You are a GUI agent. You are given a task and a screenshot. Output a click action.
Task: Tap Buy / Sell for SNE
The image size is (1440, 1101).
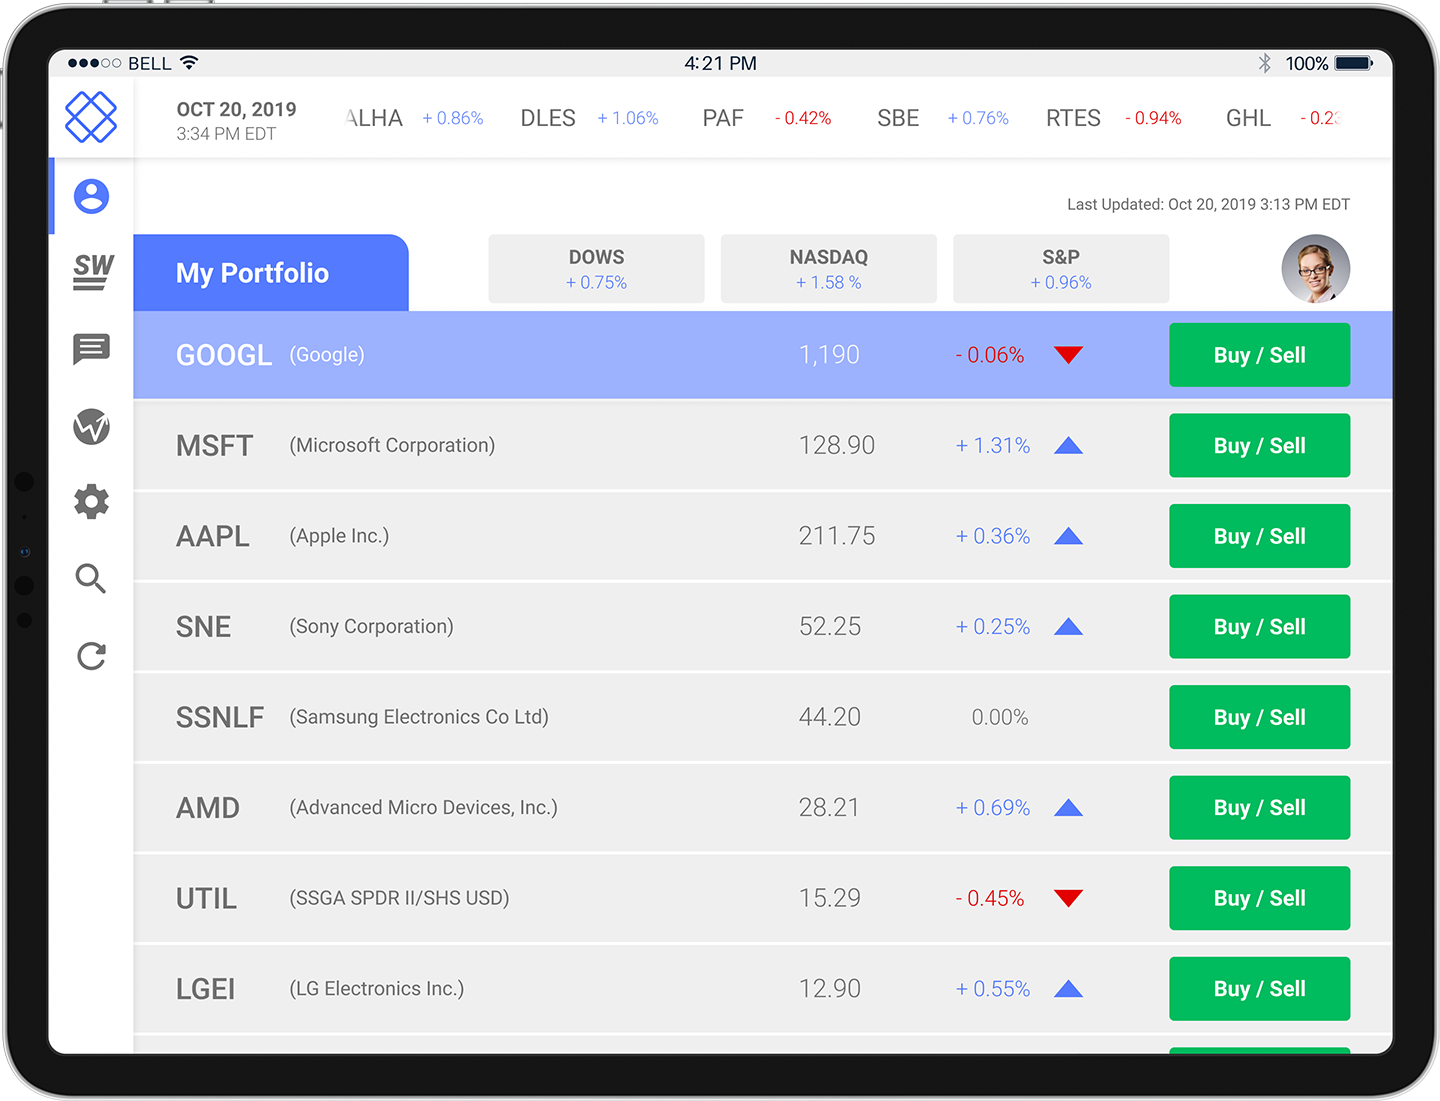tap(1260, 627)
